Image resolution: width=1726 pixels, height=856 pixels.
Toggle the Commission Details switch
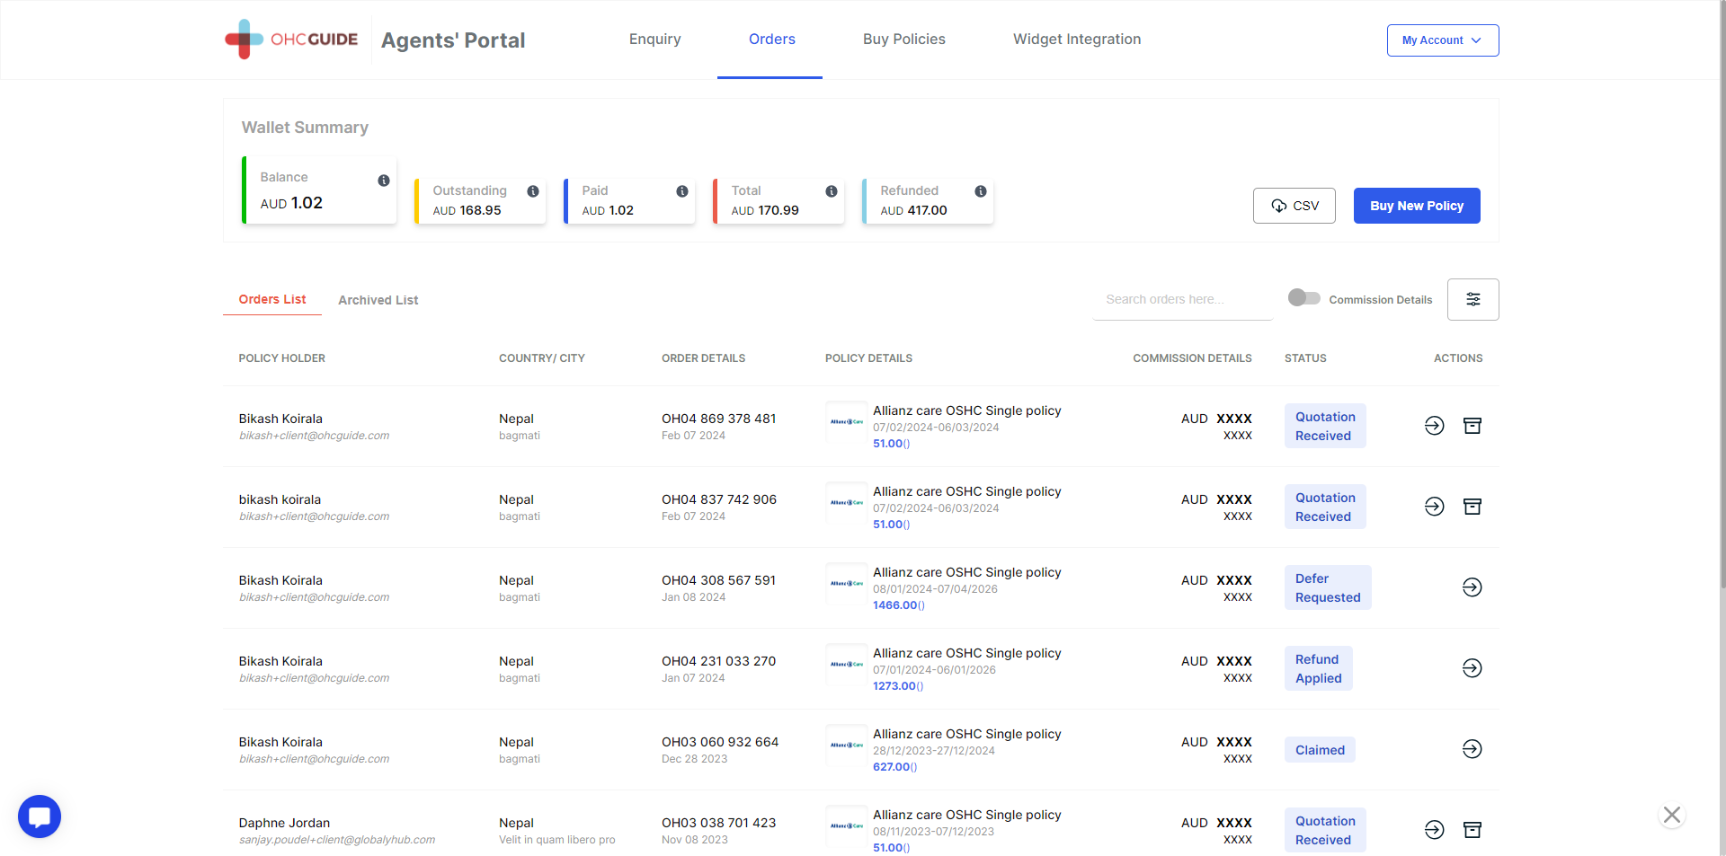pyautogui.click(x=1304, y=298)
